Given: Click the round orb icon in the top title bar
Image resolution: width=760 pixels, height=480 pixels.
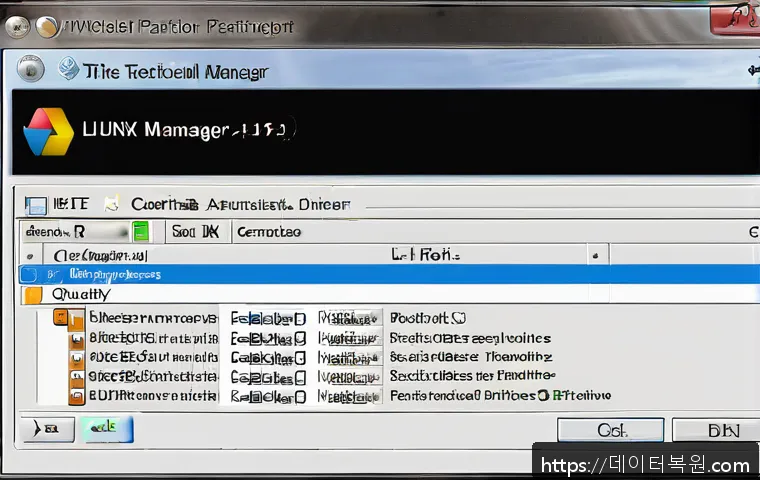Looking at the screenshot, I should tap(47, 25).
